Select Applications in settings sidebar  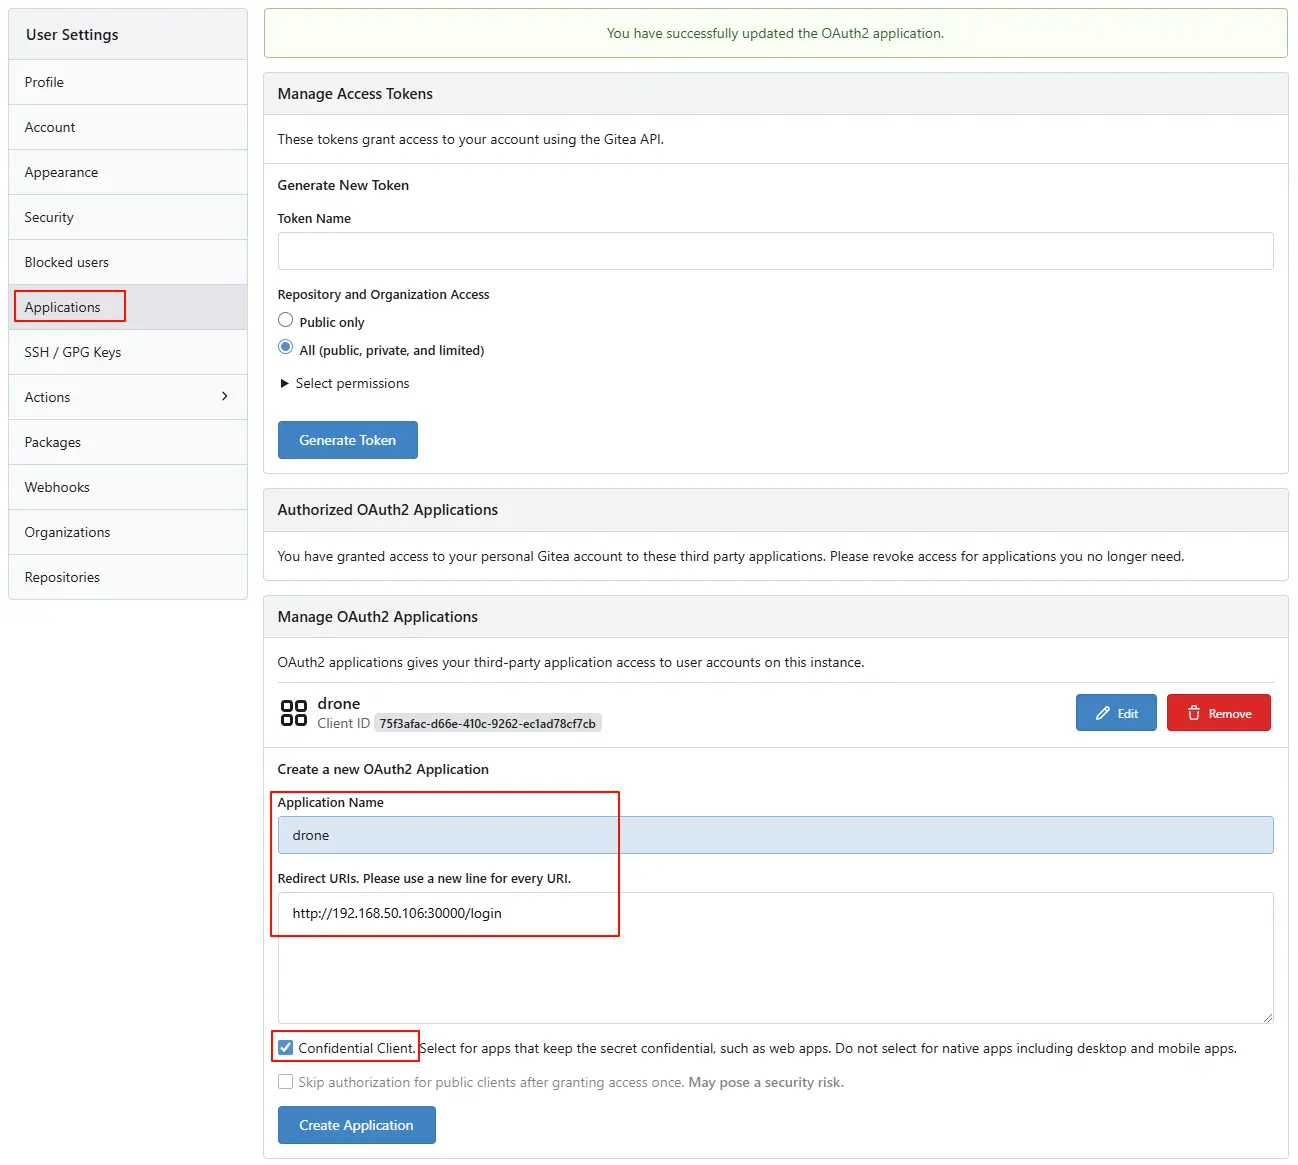click(128, 307)
